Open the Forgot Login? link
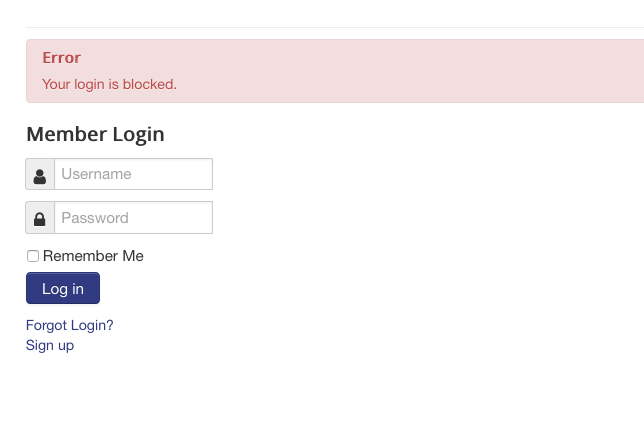 click(x=69, y=325)
